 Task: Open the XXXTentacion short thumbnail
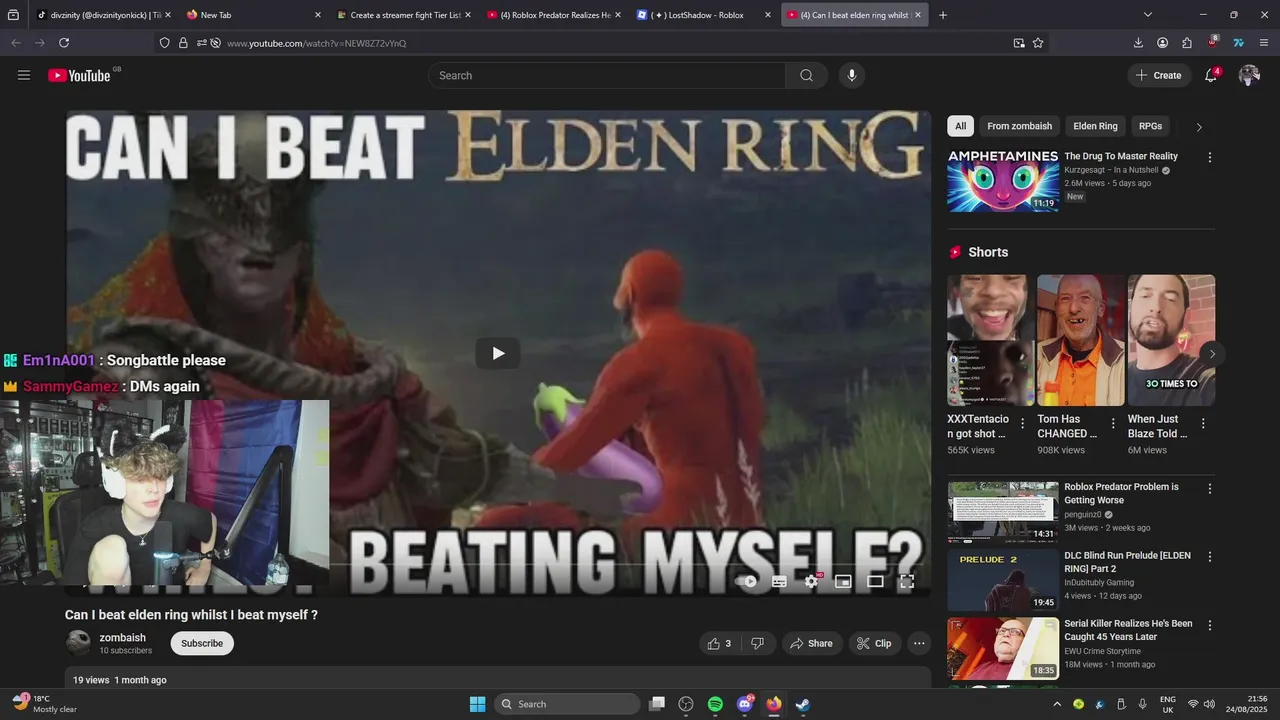coord(991,340)
